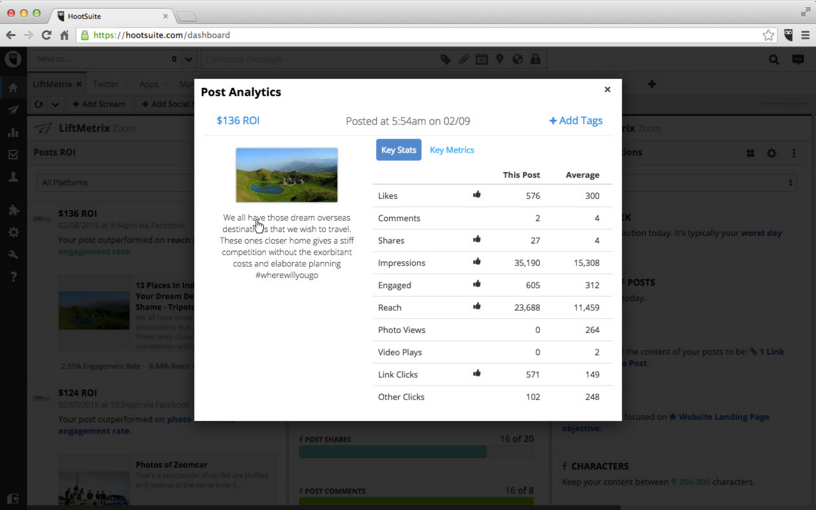816x510 pixels.
Task: Click the HootSuite owl logo in sidebar
Action: coord(13,59)
